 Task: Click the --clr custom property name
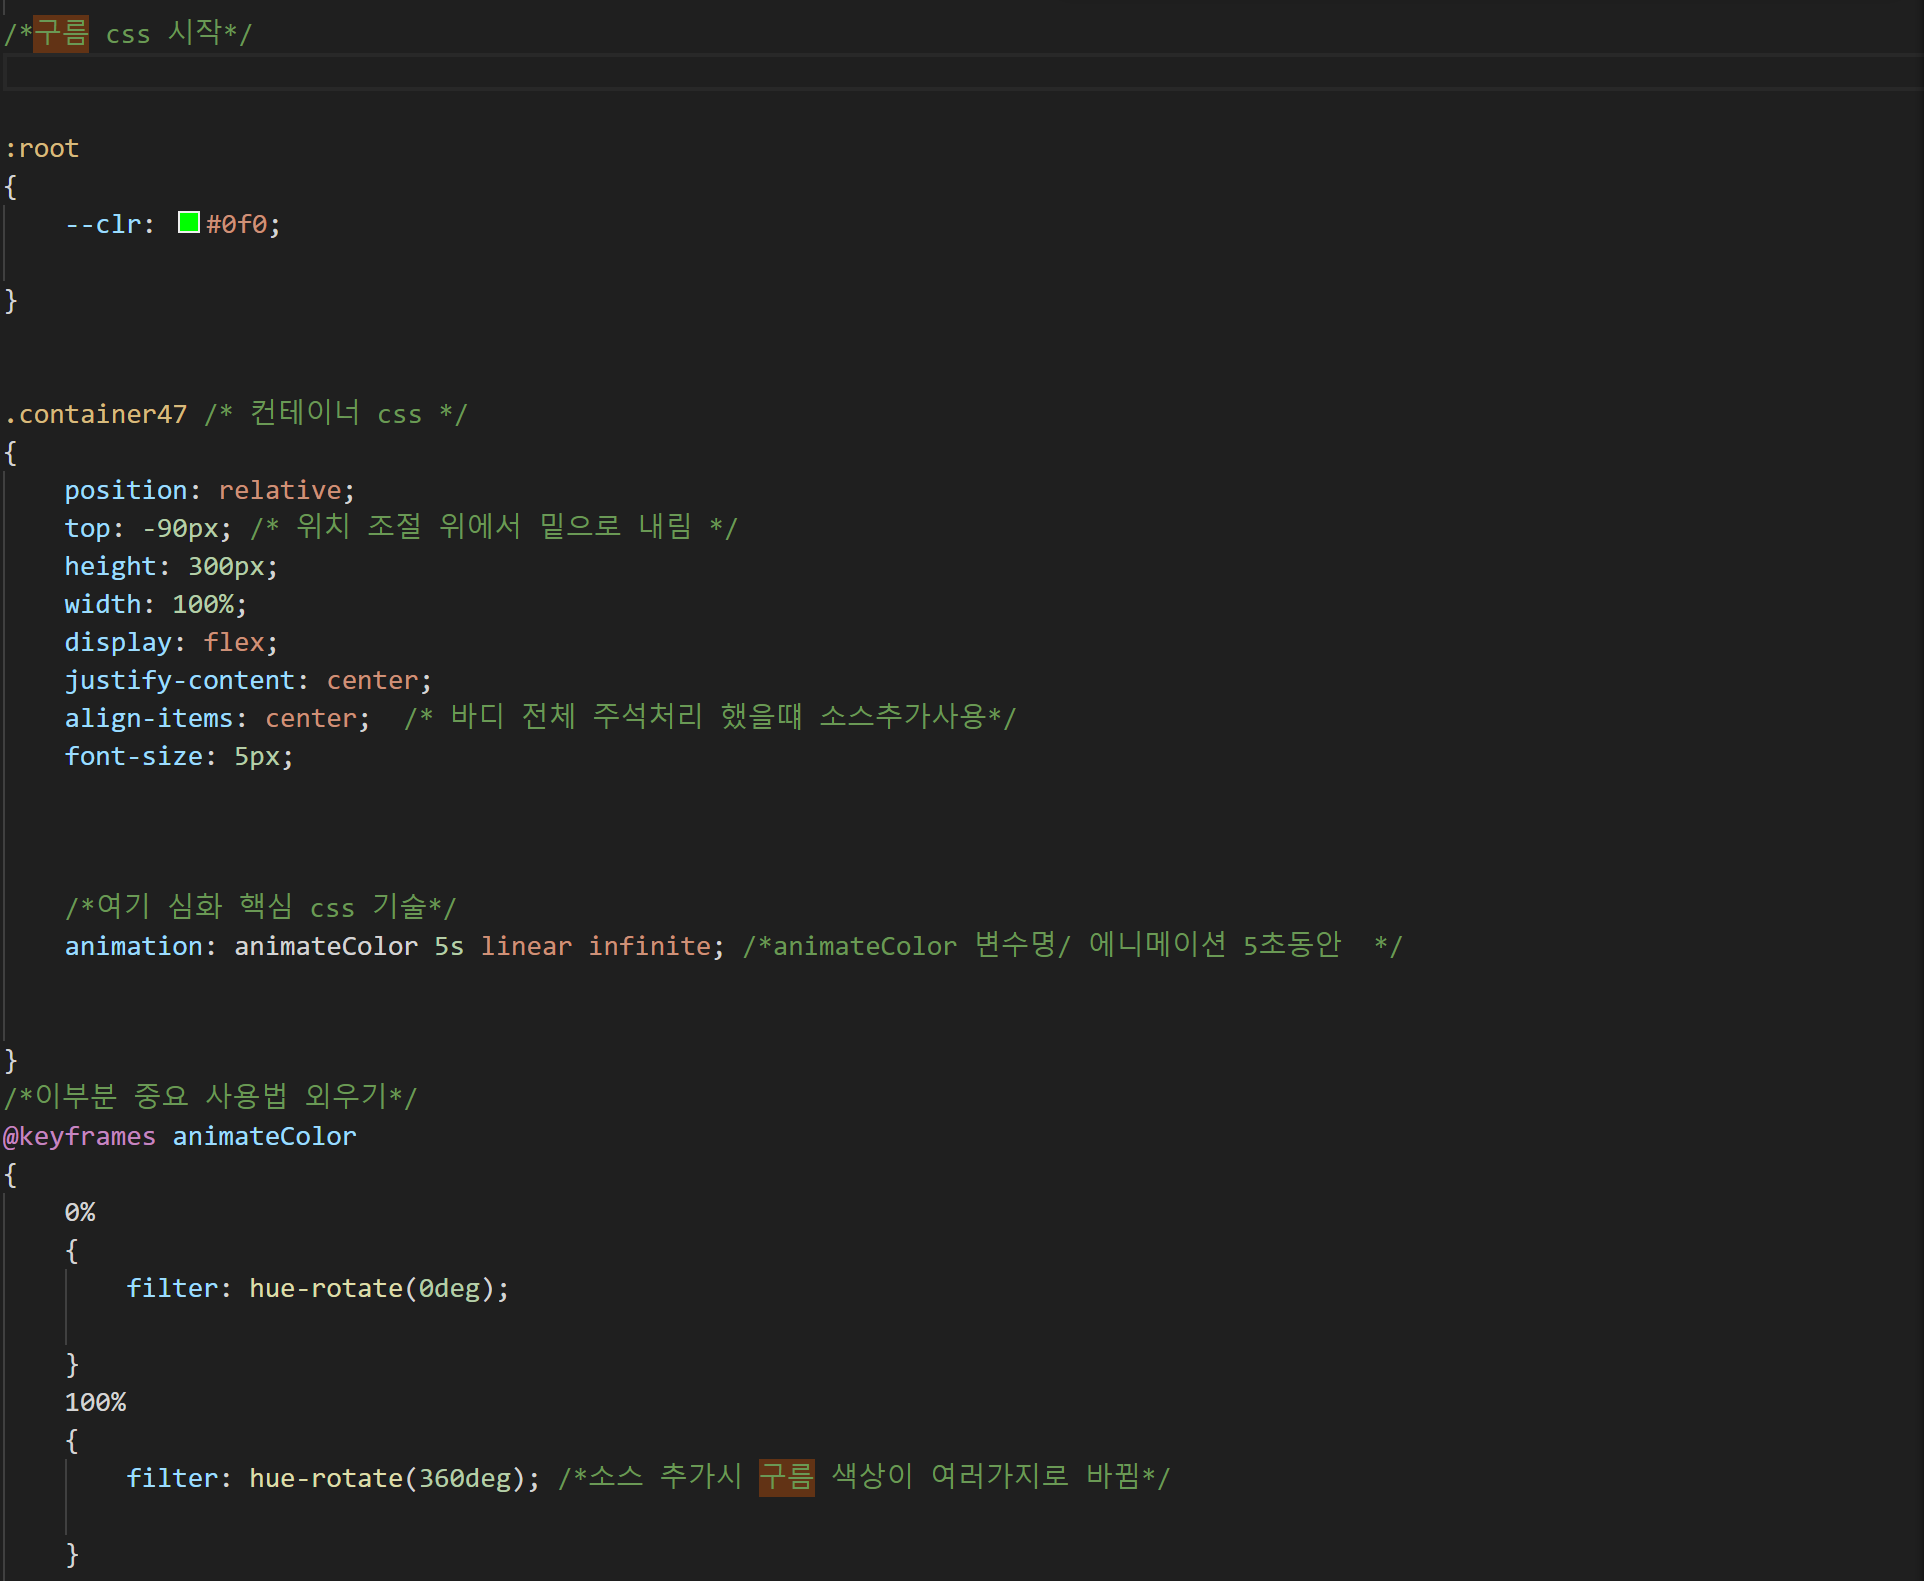pos(100,223)
